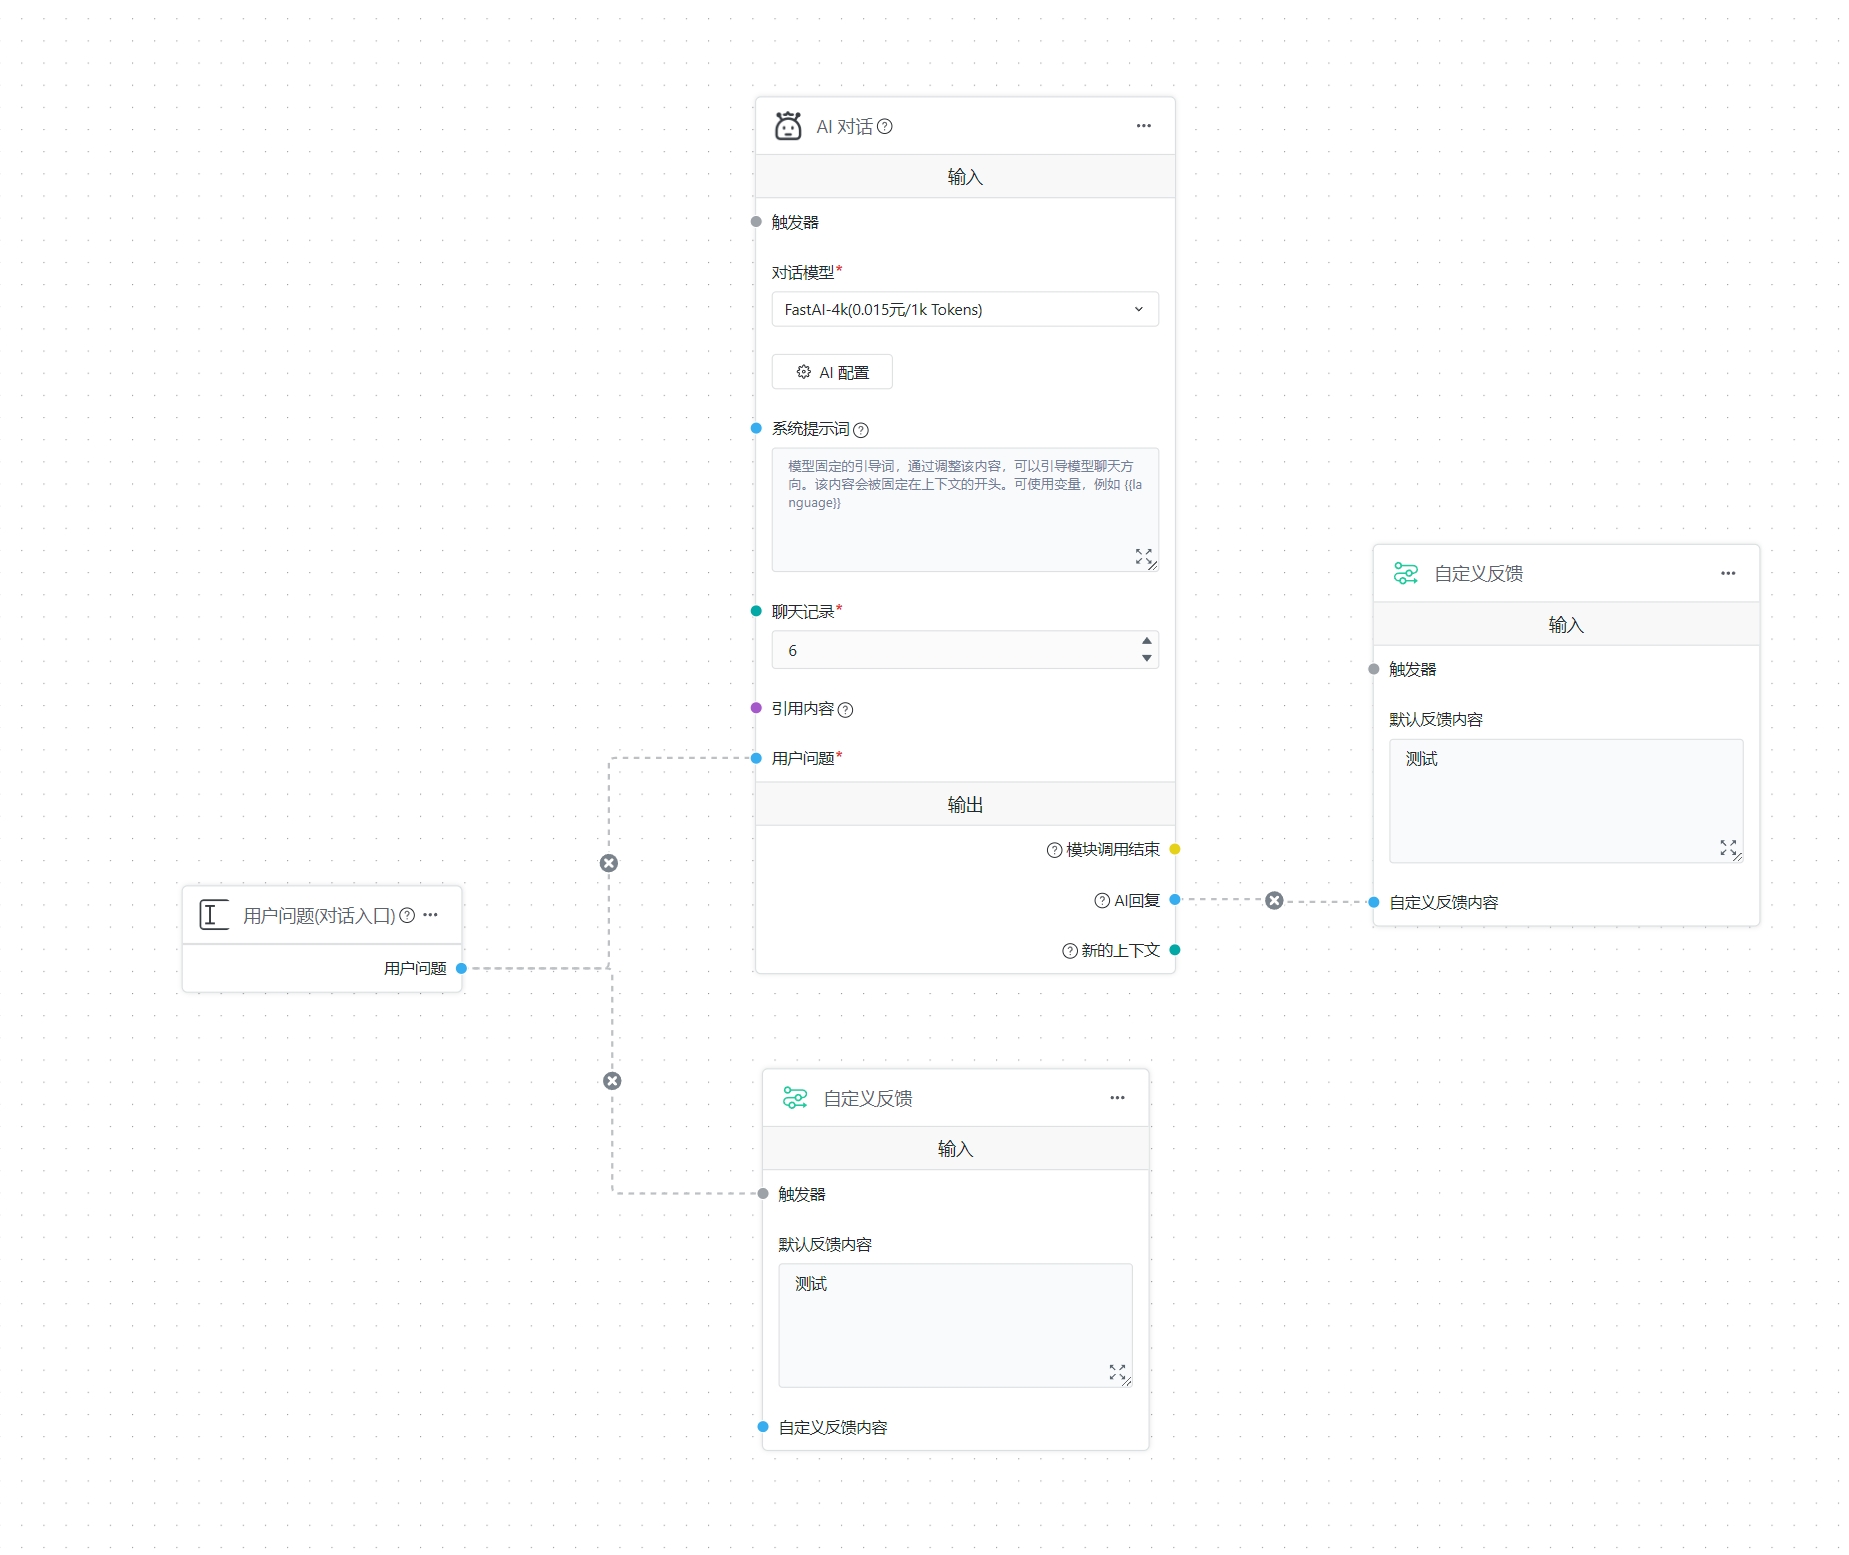The width and height of the screenshot is (1849, 1555).
Task: Open the 对话模型 FastAI-4k dropdown
Action: (x=964, y=310)
